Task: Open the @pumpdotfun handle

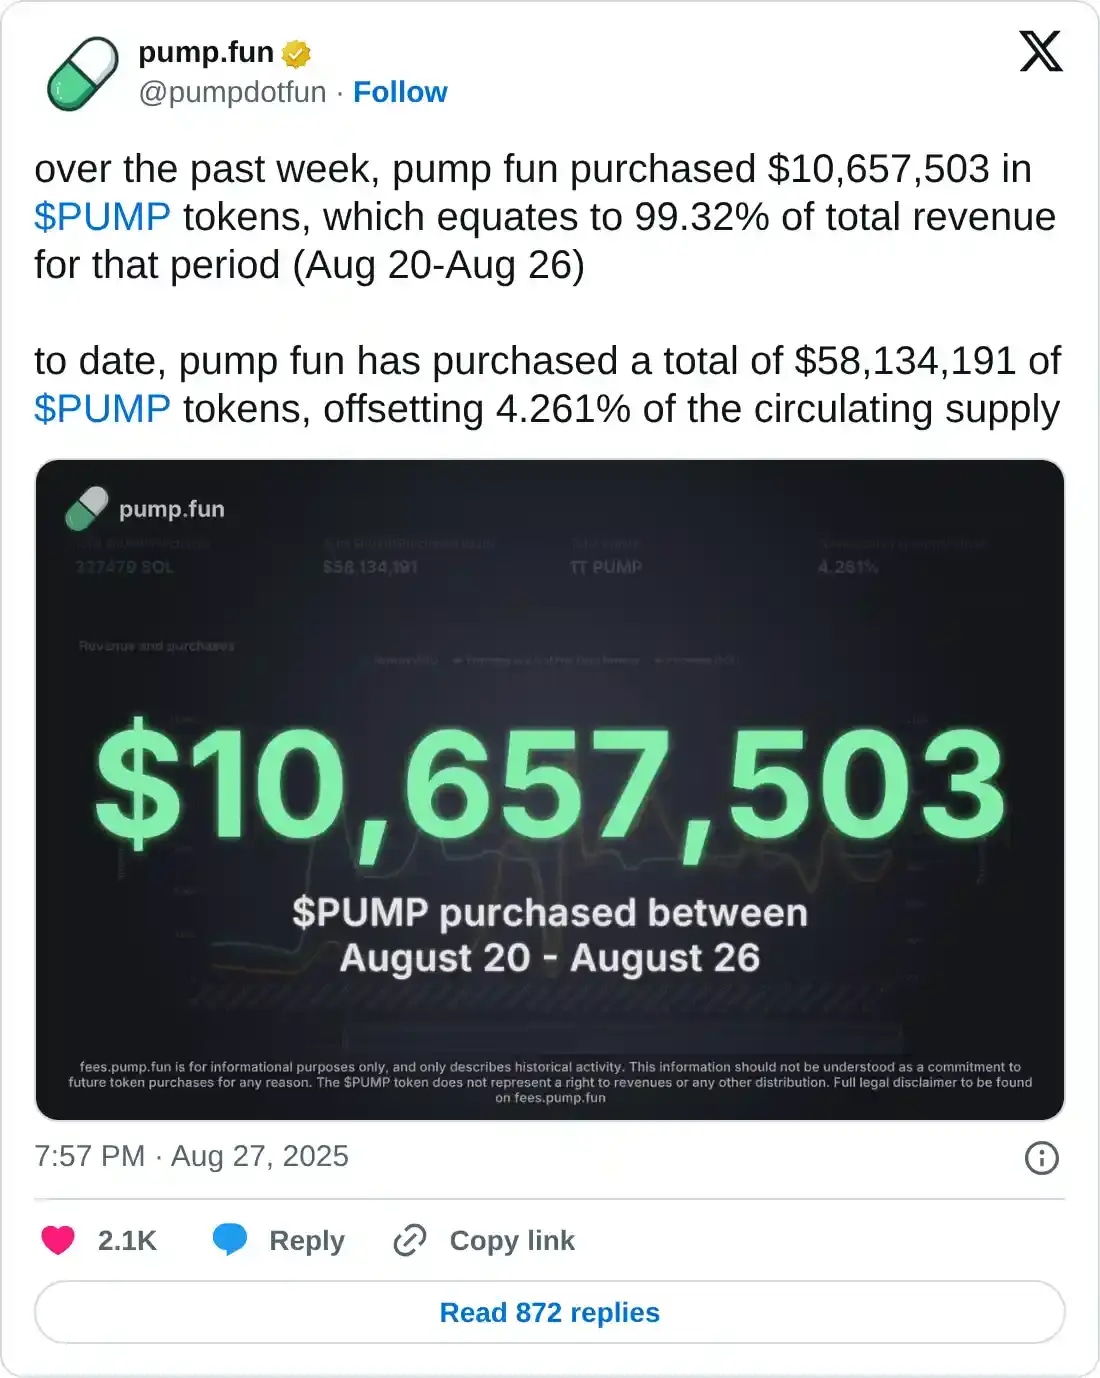Action: pyautogui.click(x=232, y=92)
